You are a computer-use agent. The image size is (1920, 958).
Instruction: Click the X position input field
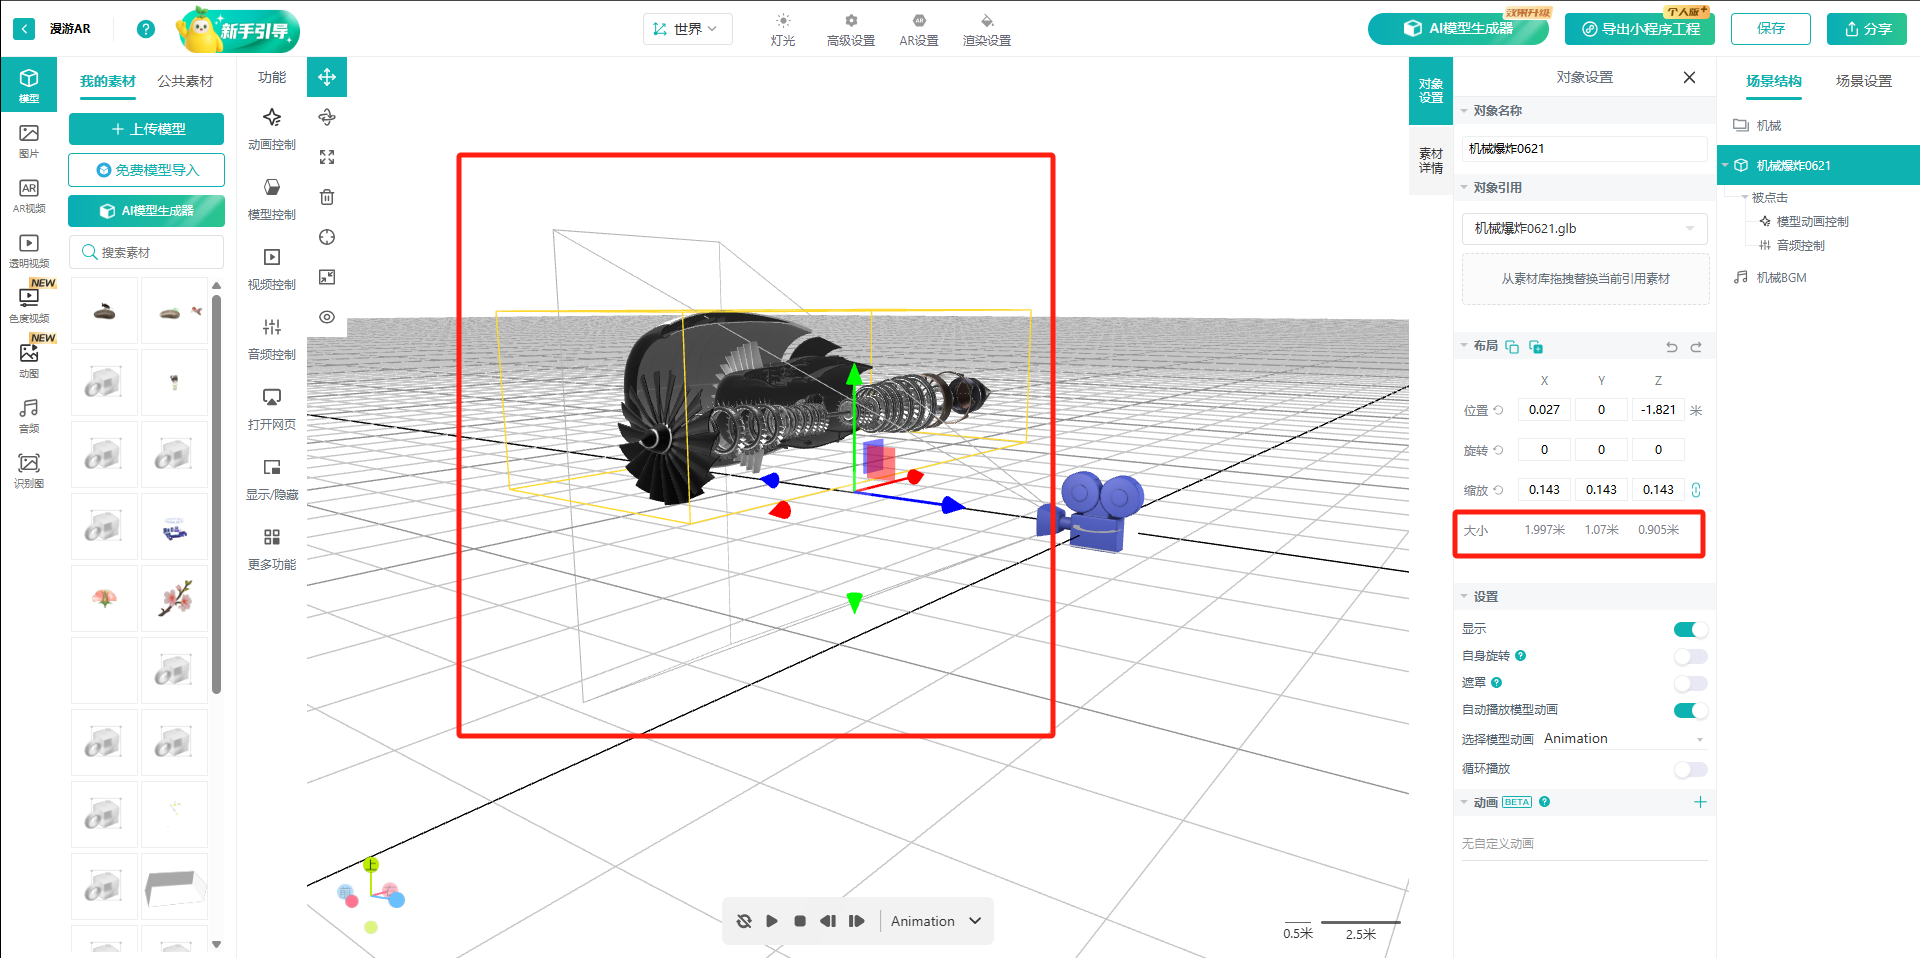[x=1544, y=410]
